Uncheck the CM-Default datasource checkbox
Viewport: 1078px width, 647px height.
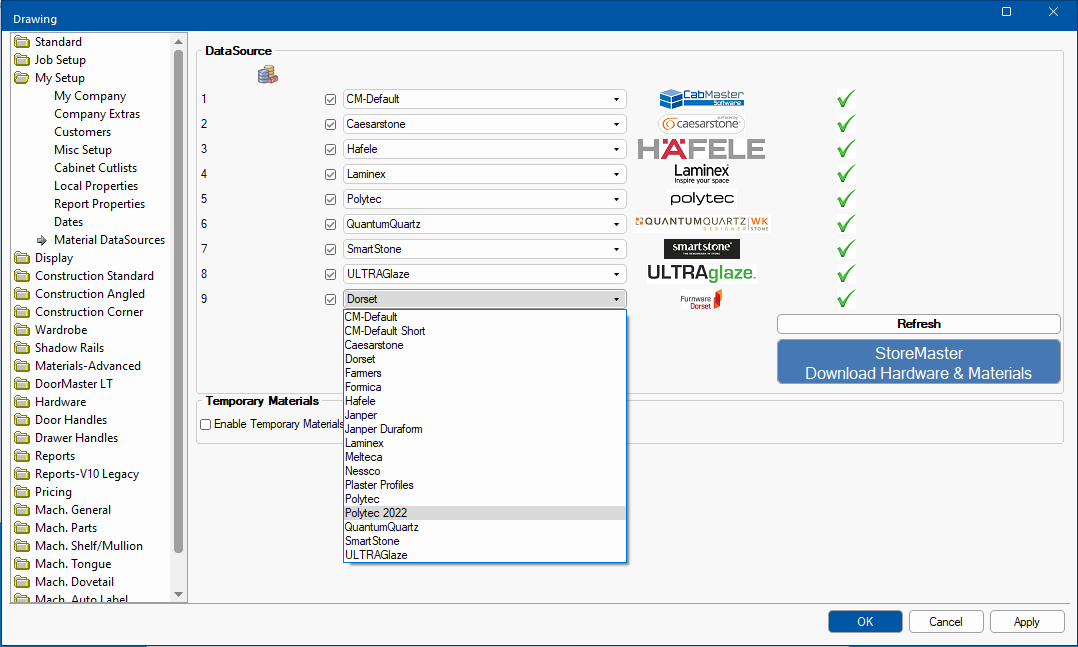point(331,99)
